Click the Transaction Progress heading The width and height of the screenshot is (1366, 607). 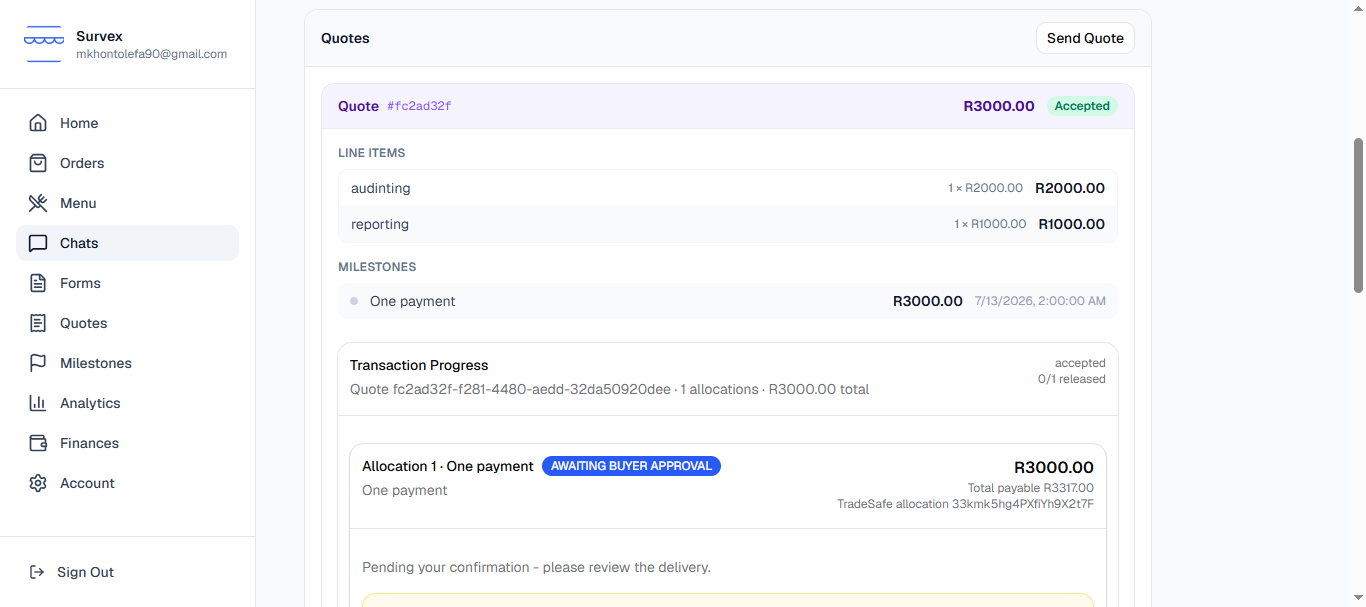(x=419, y=365)
